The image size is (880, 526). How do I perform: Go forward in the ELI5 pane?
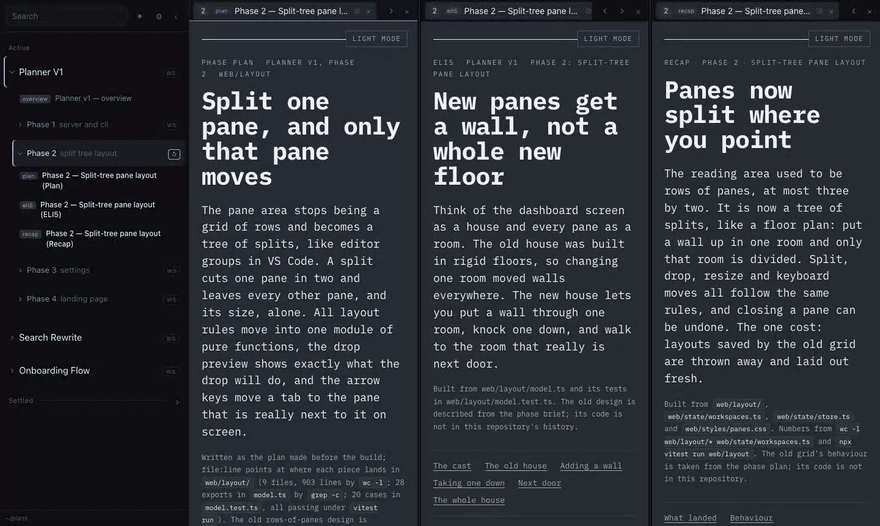pos(622,11)
